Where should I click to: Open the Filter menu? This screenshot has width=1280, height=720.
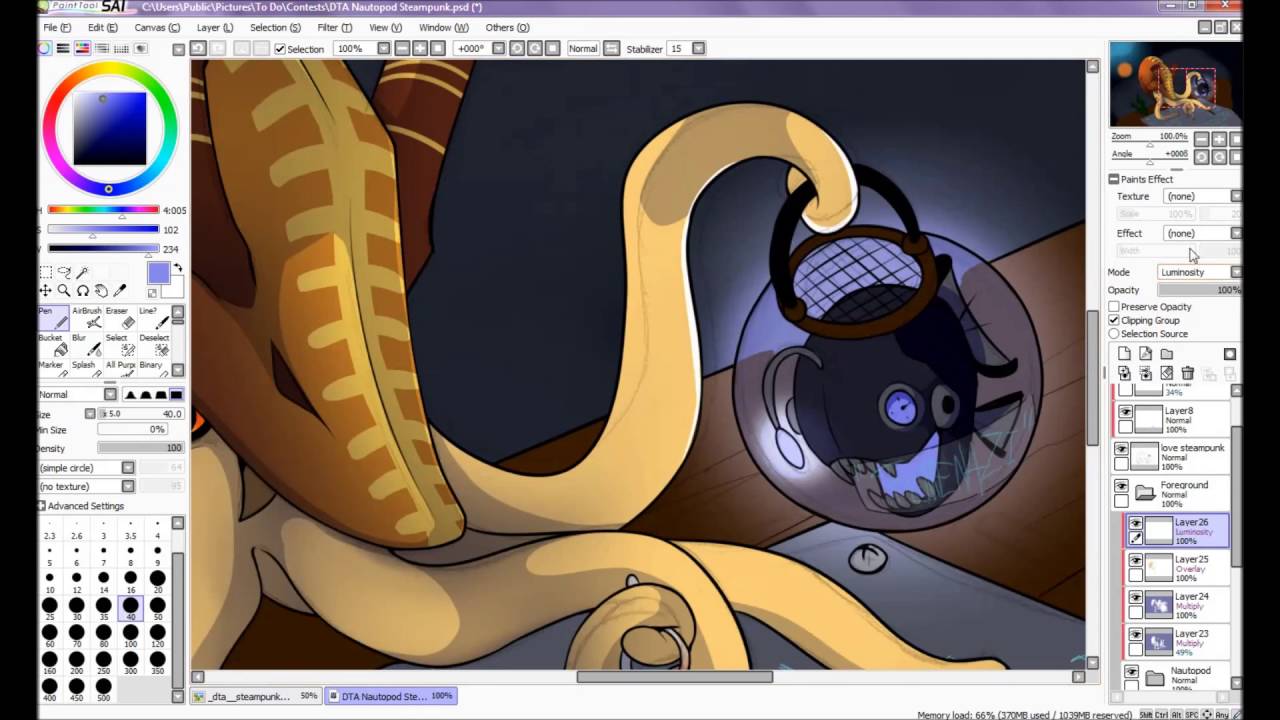(334, 28)
